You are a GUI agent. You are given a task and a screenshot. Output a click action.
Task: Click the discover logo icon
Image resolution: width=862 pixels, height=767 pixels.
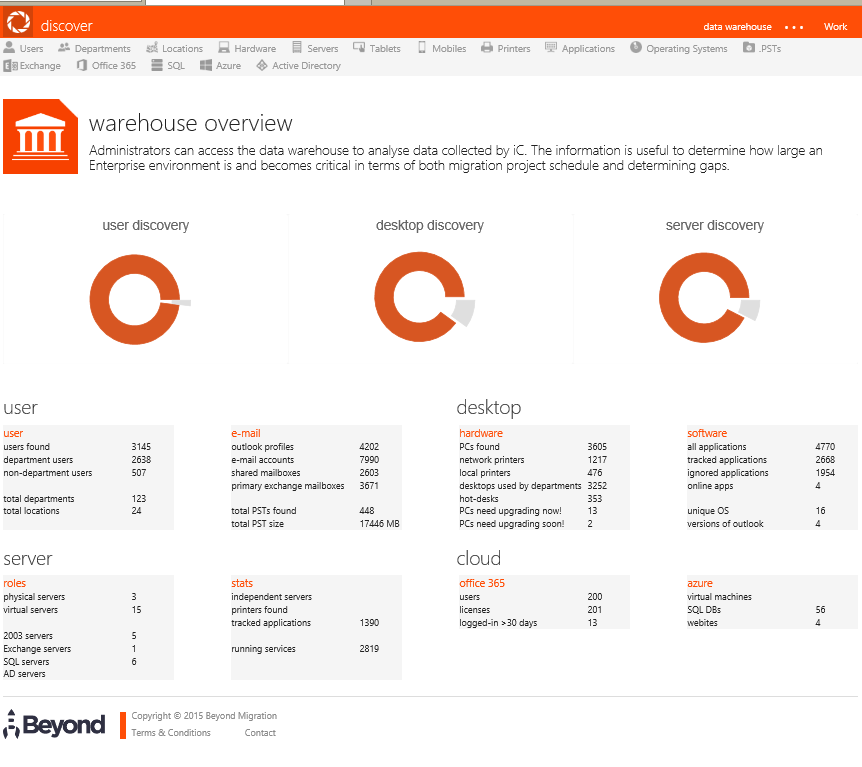click(18, 22)
